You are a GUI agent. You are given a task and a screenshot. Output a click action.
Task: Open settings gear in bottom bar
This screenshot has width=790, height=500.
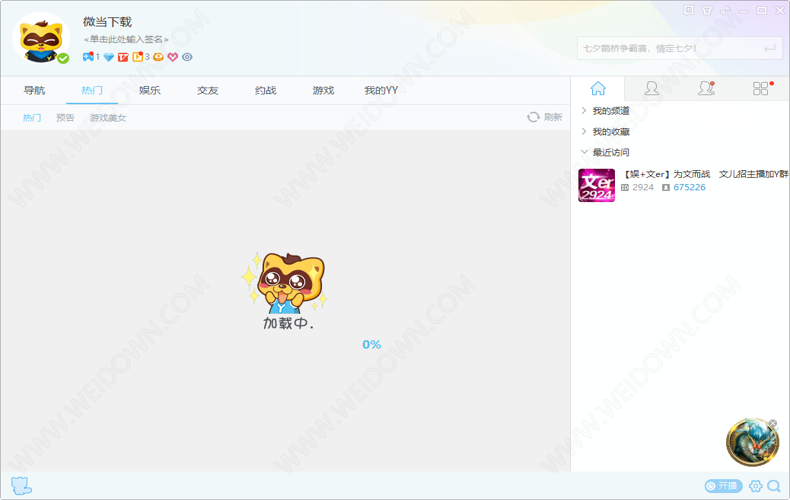point(756,486)
